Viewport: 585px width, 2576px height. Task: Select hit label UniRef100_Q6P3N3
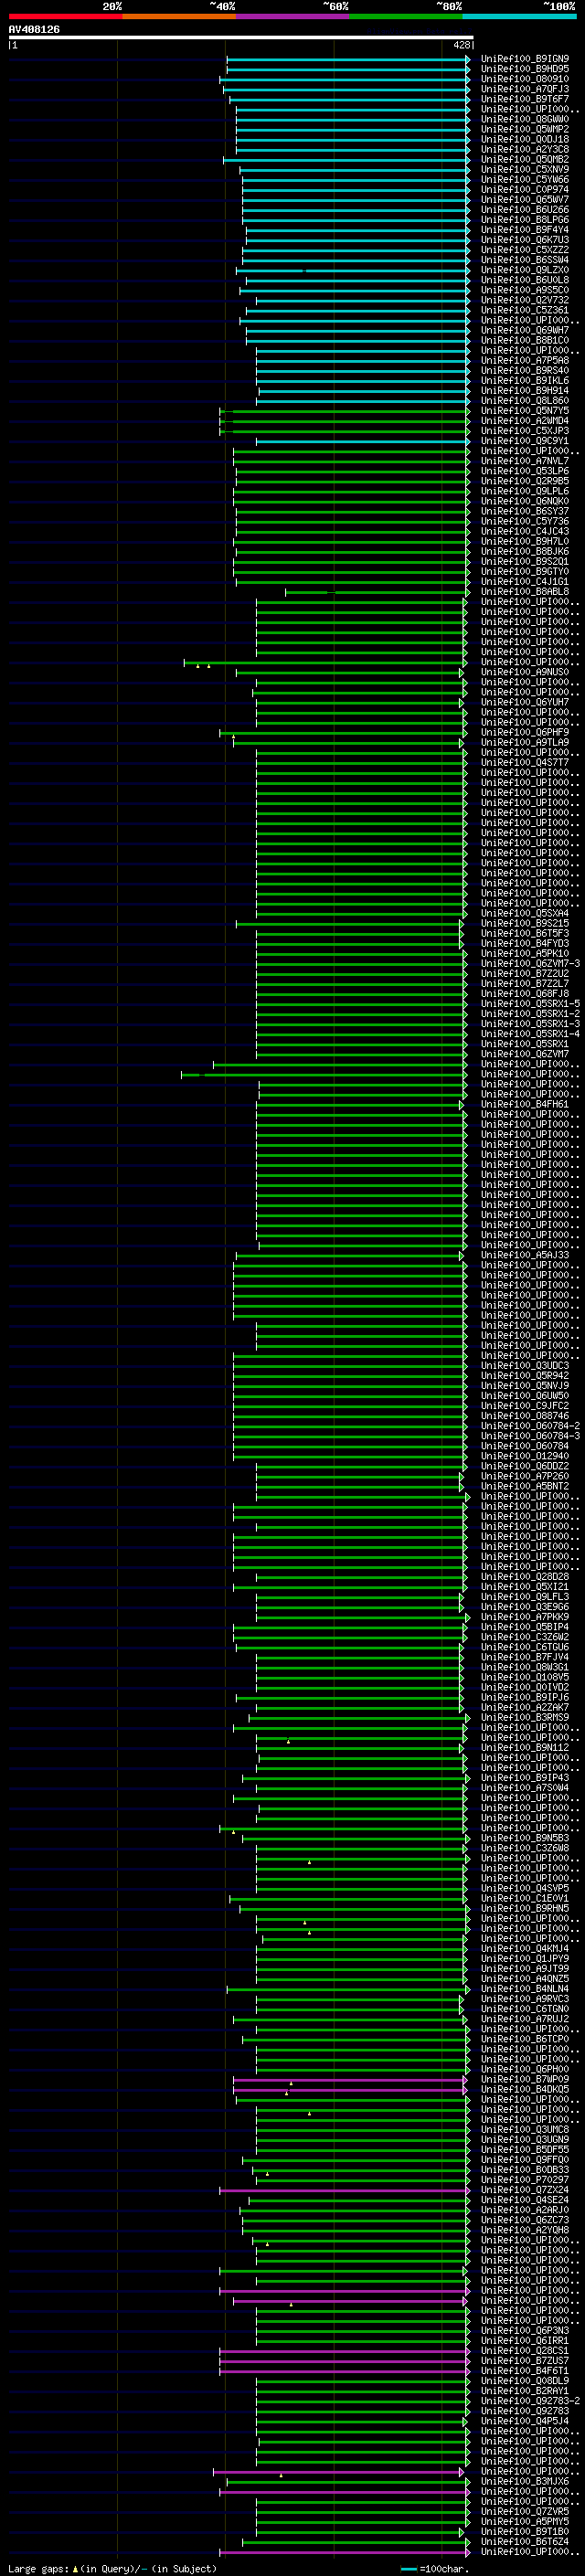coord(525,2330)
